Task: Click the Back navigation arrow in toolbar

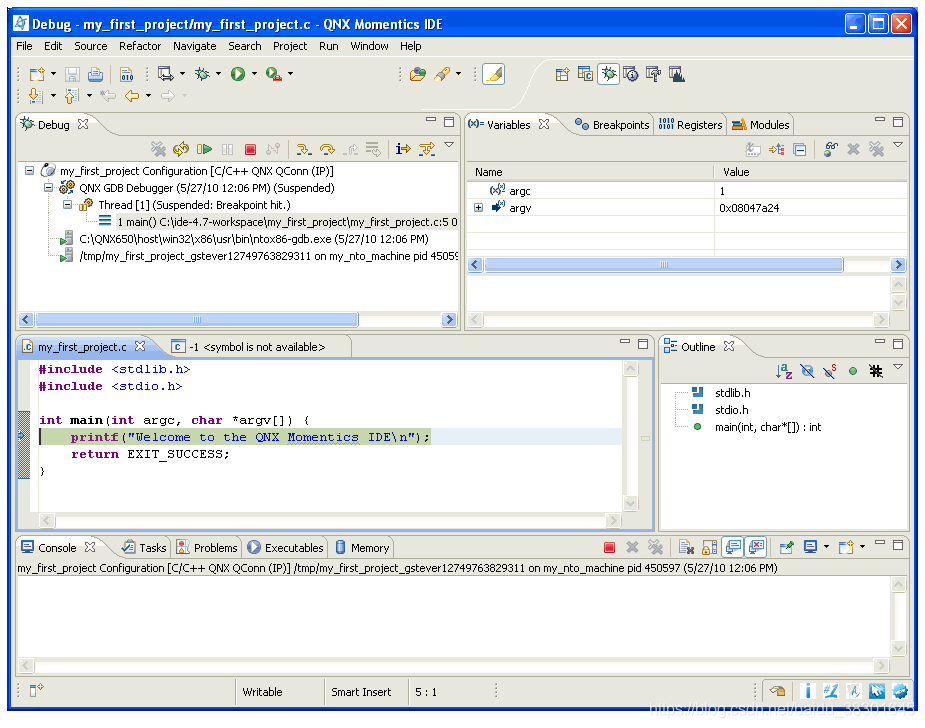Action: click(x=132, y=96)
